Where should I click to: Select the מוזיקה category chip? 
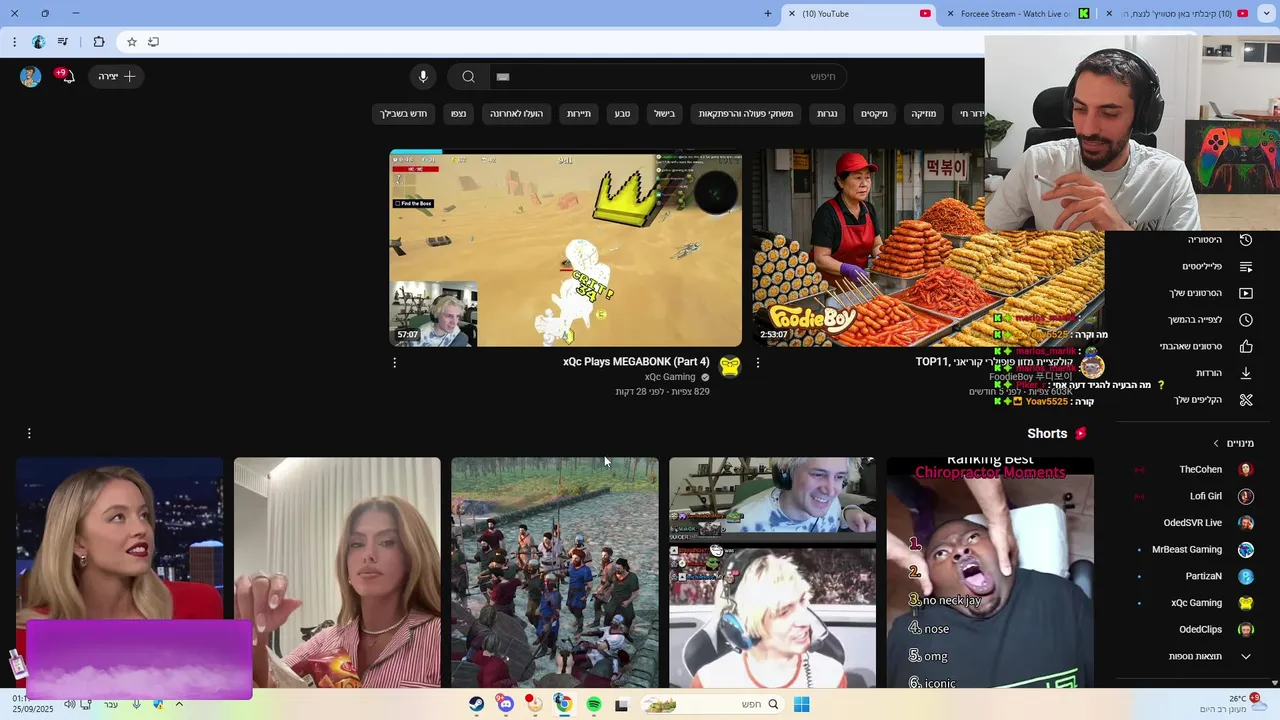[923, 114]
